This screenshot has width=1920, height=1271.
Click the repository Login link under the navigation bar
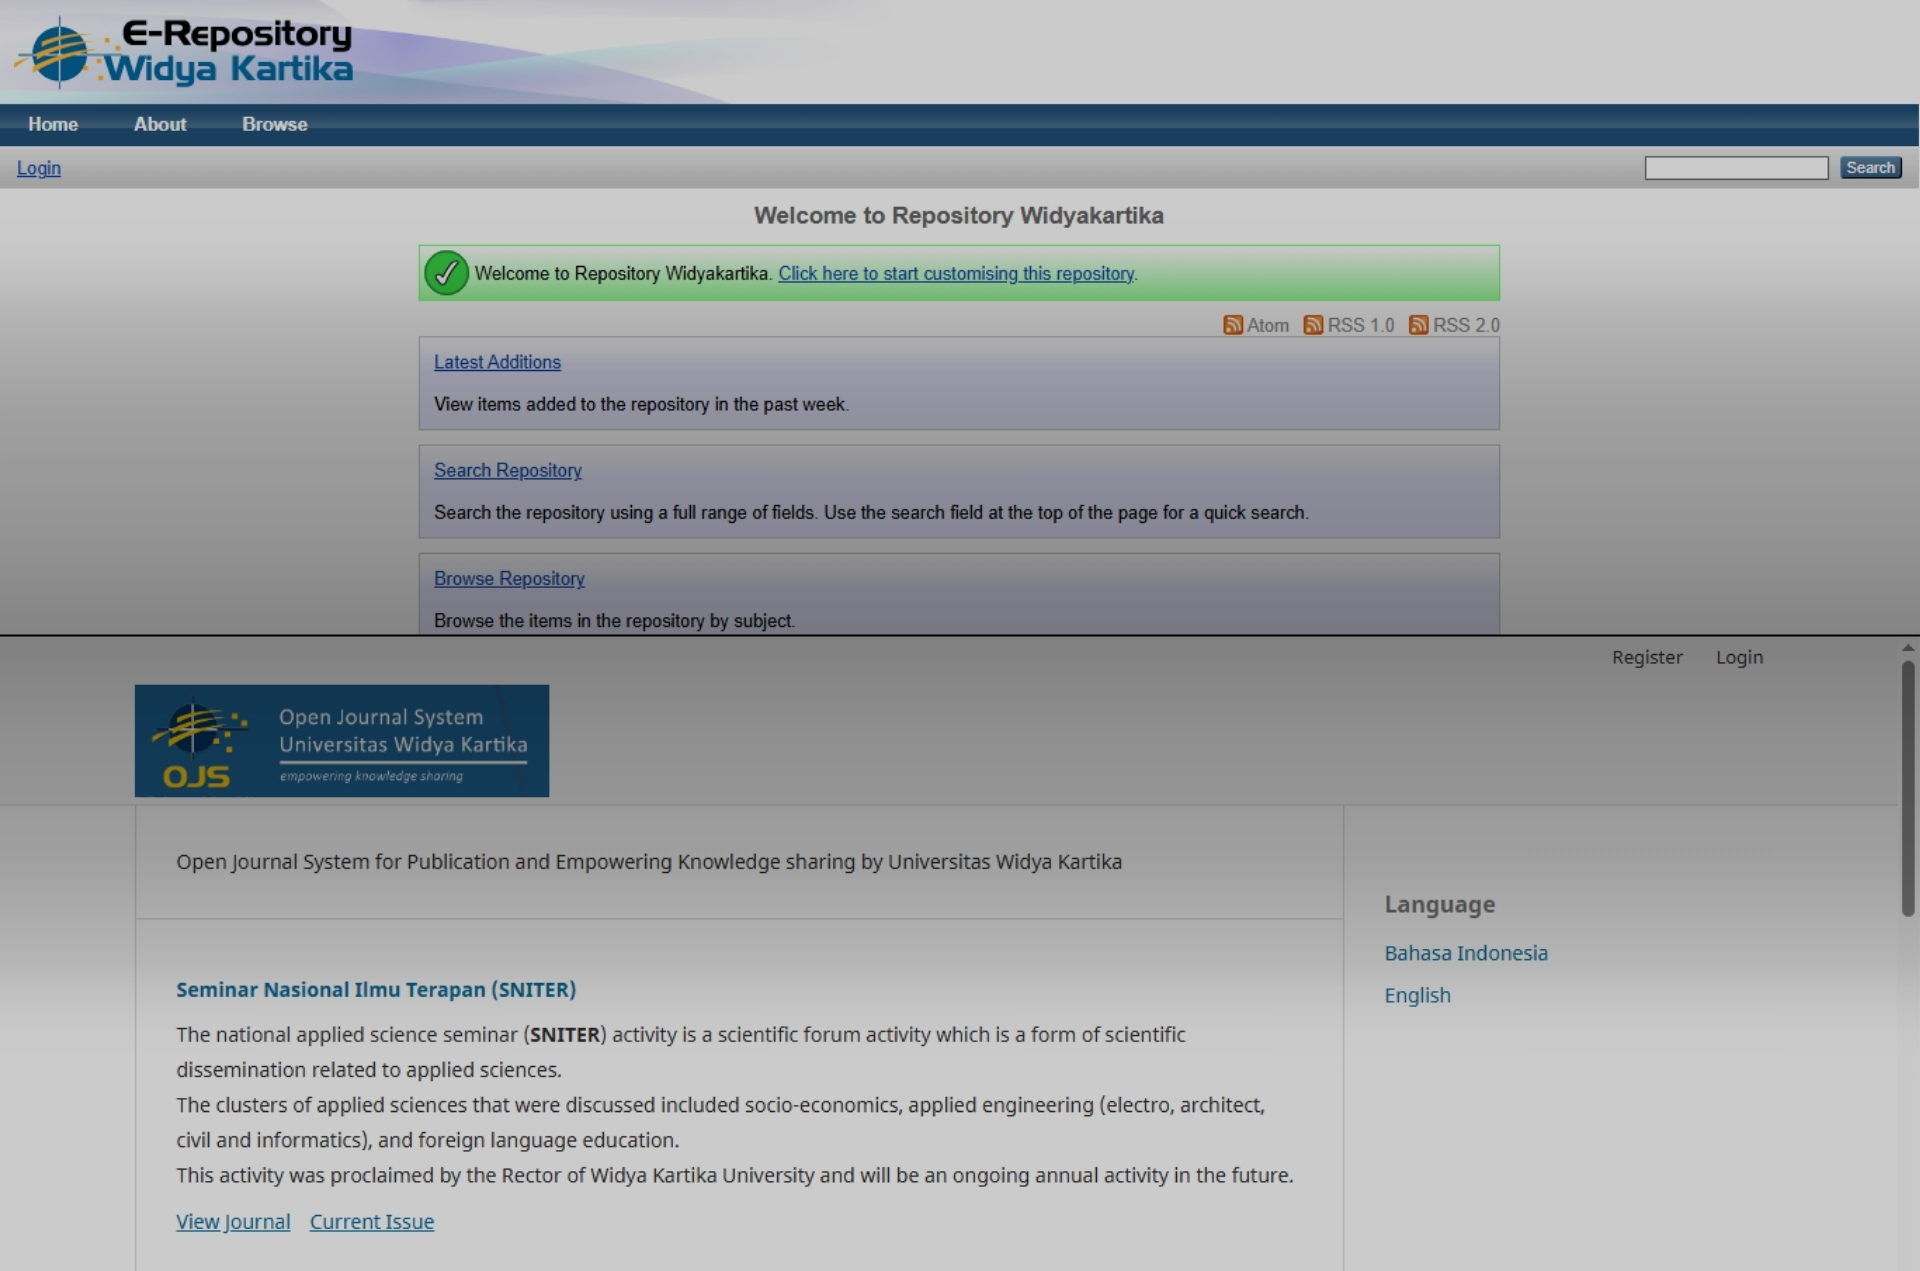[x=39, y=168]
